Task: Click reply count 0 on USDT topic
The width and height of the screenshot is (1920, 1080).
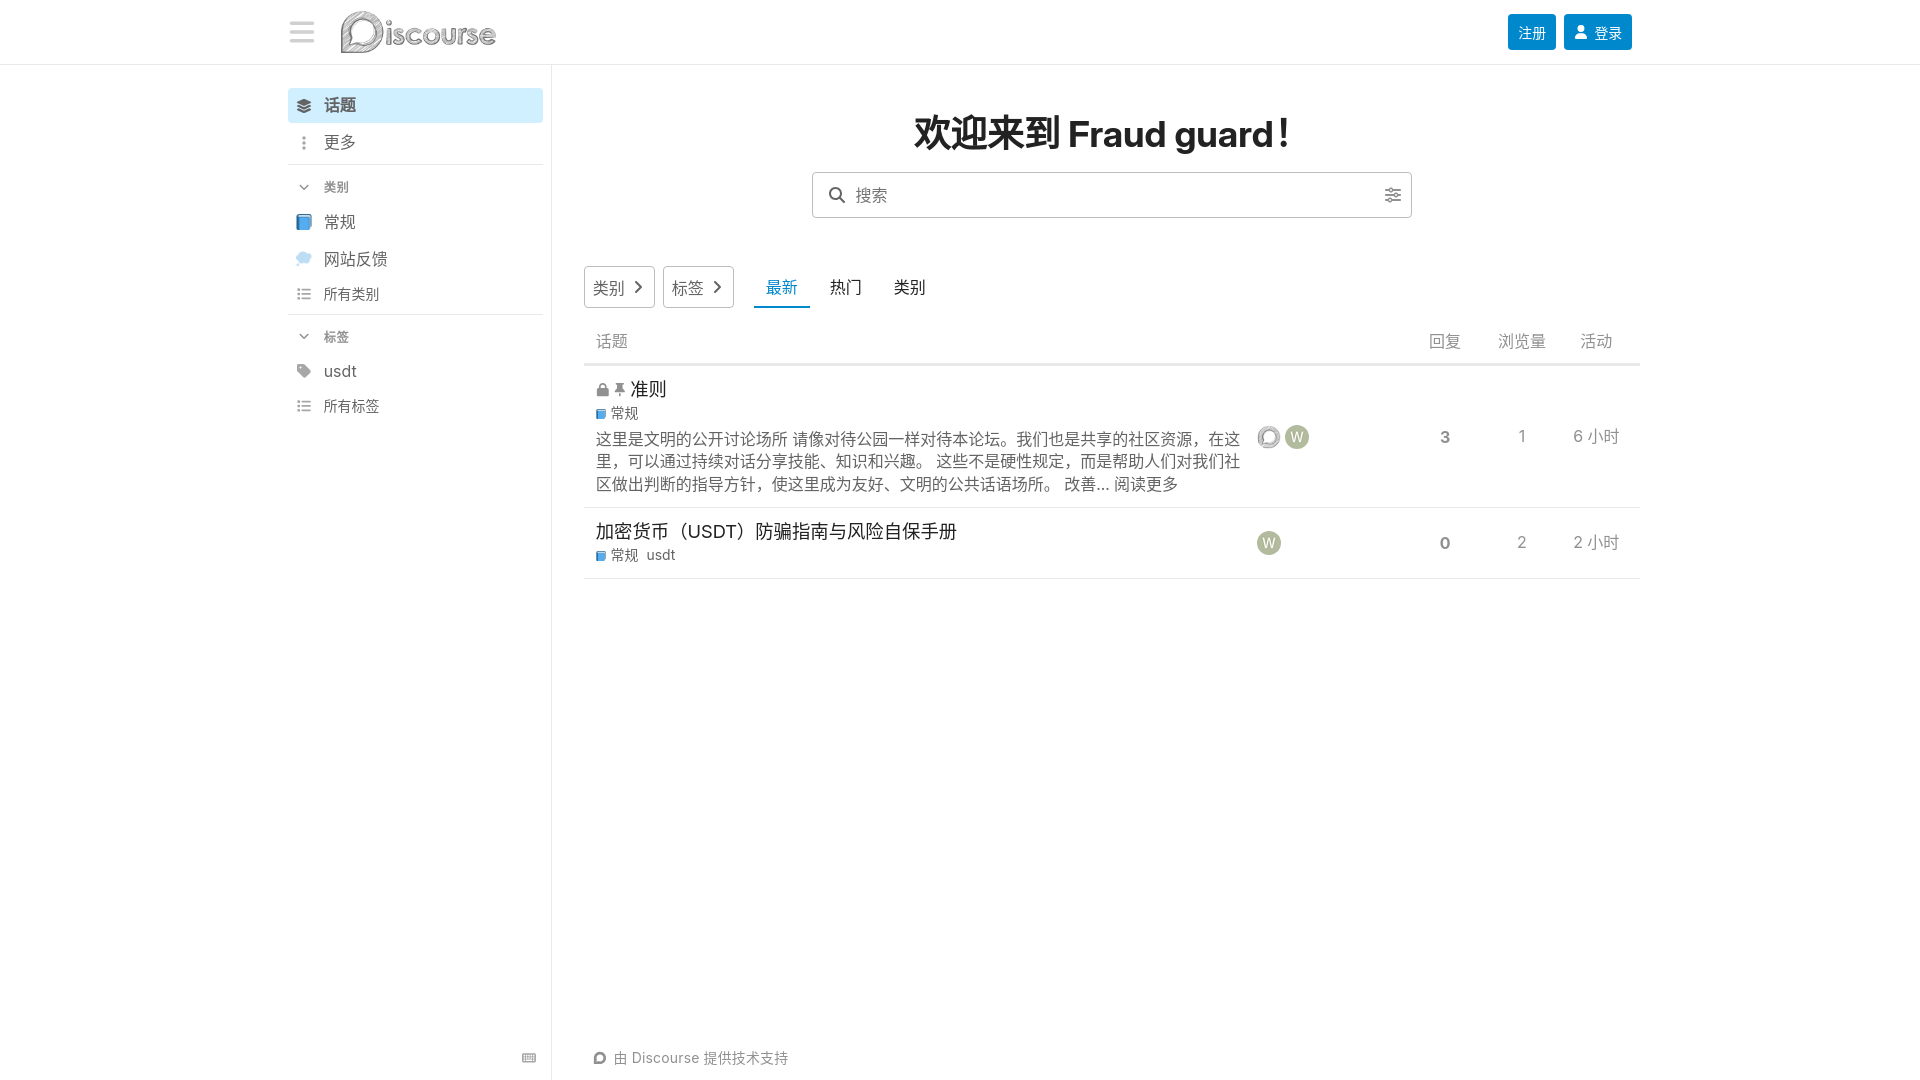Action: 1445,543
